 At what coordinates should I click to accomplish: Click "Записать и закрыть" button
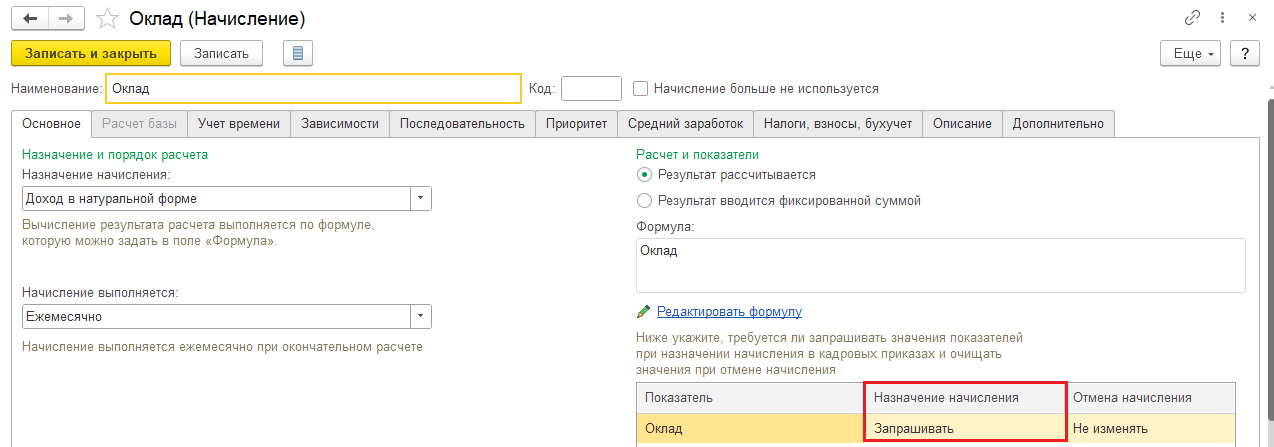pos(91,53)
